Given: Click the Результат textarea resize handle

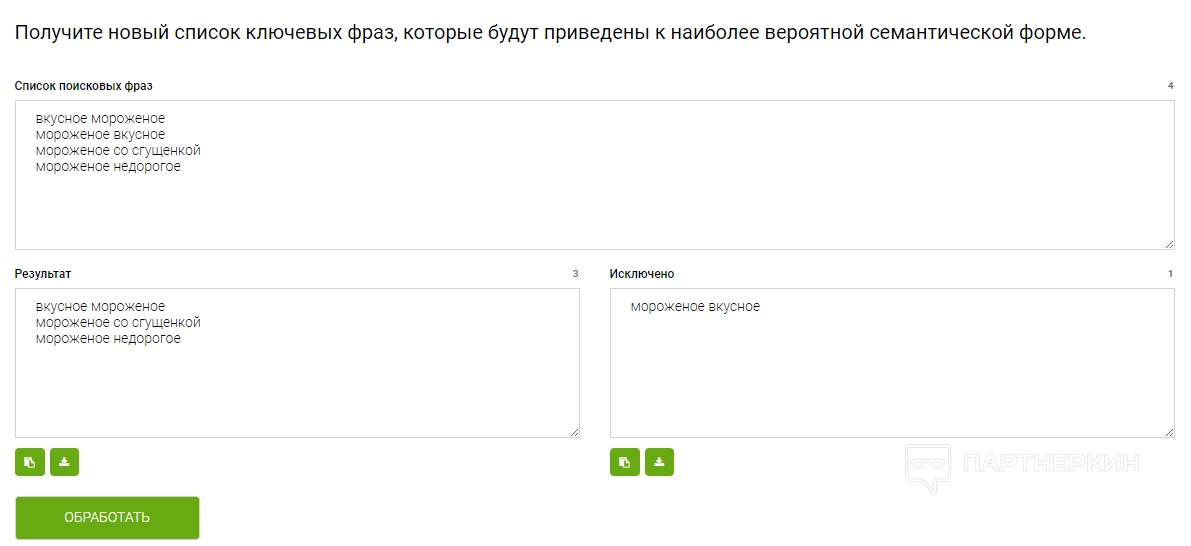Looking at the screenshot, I should (574, 432).
